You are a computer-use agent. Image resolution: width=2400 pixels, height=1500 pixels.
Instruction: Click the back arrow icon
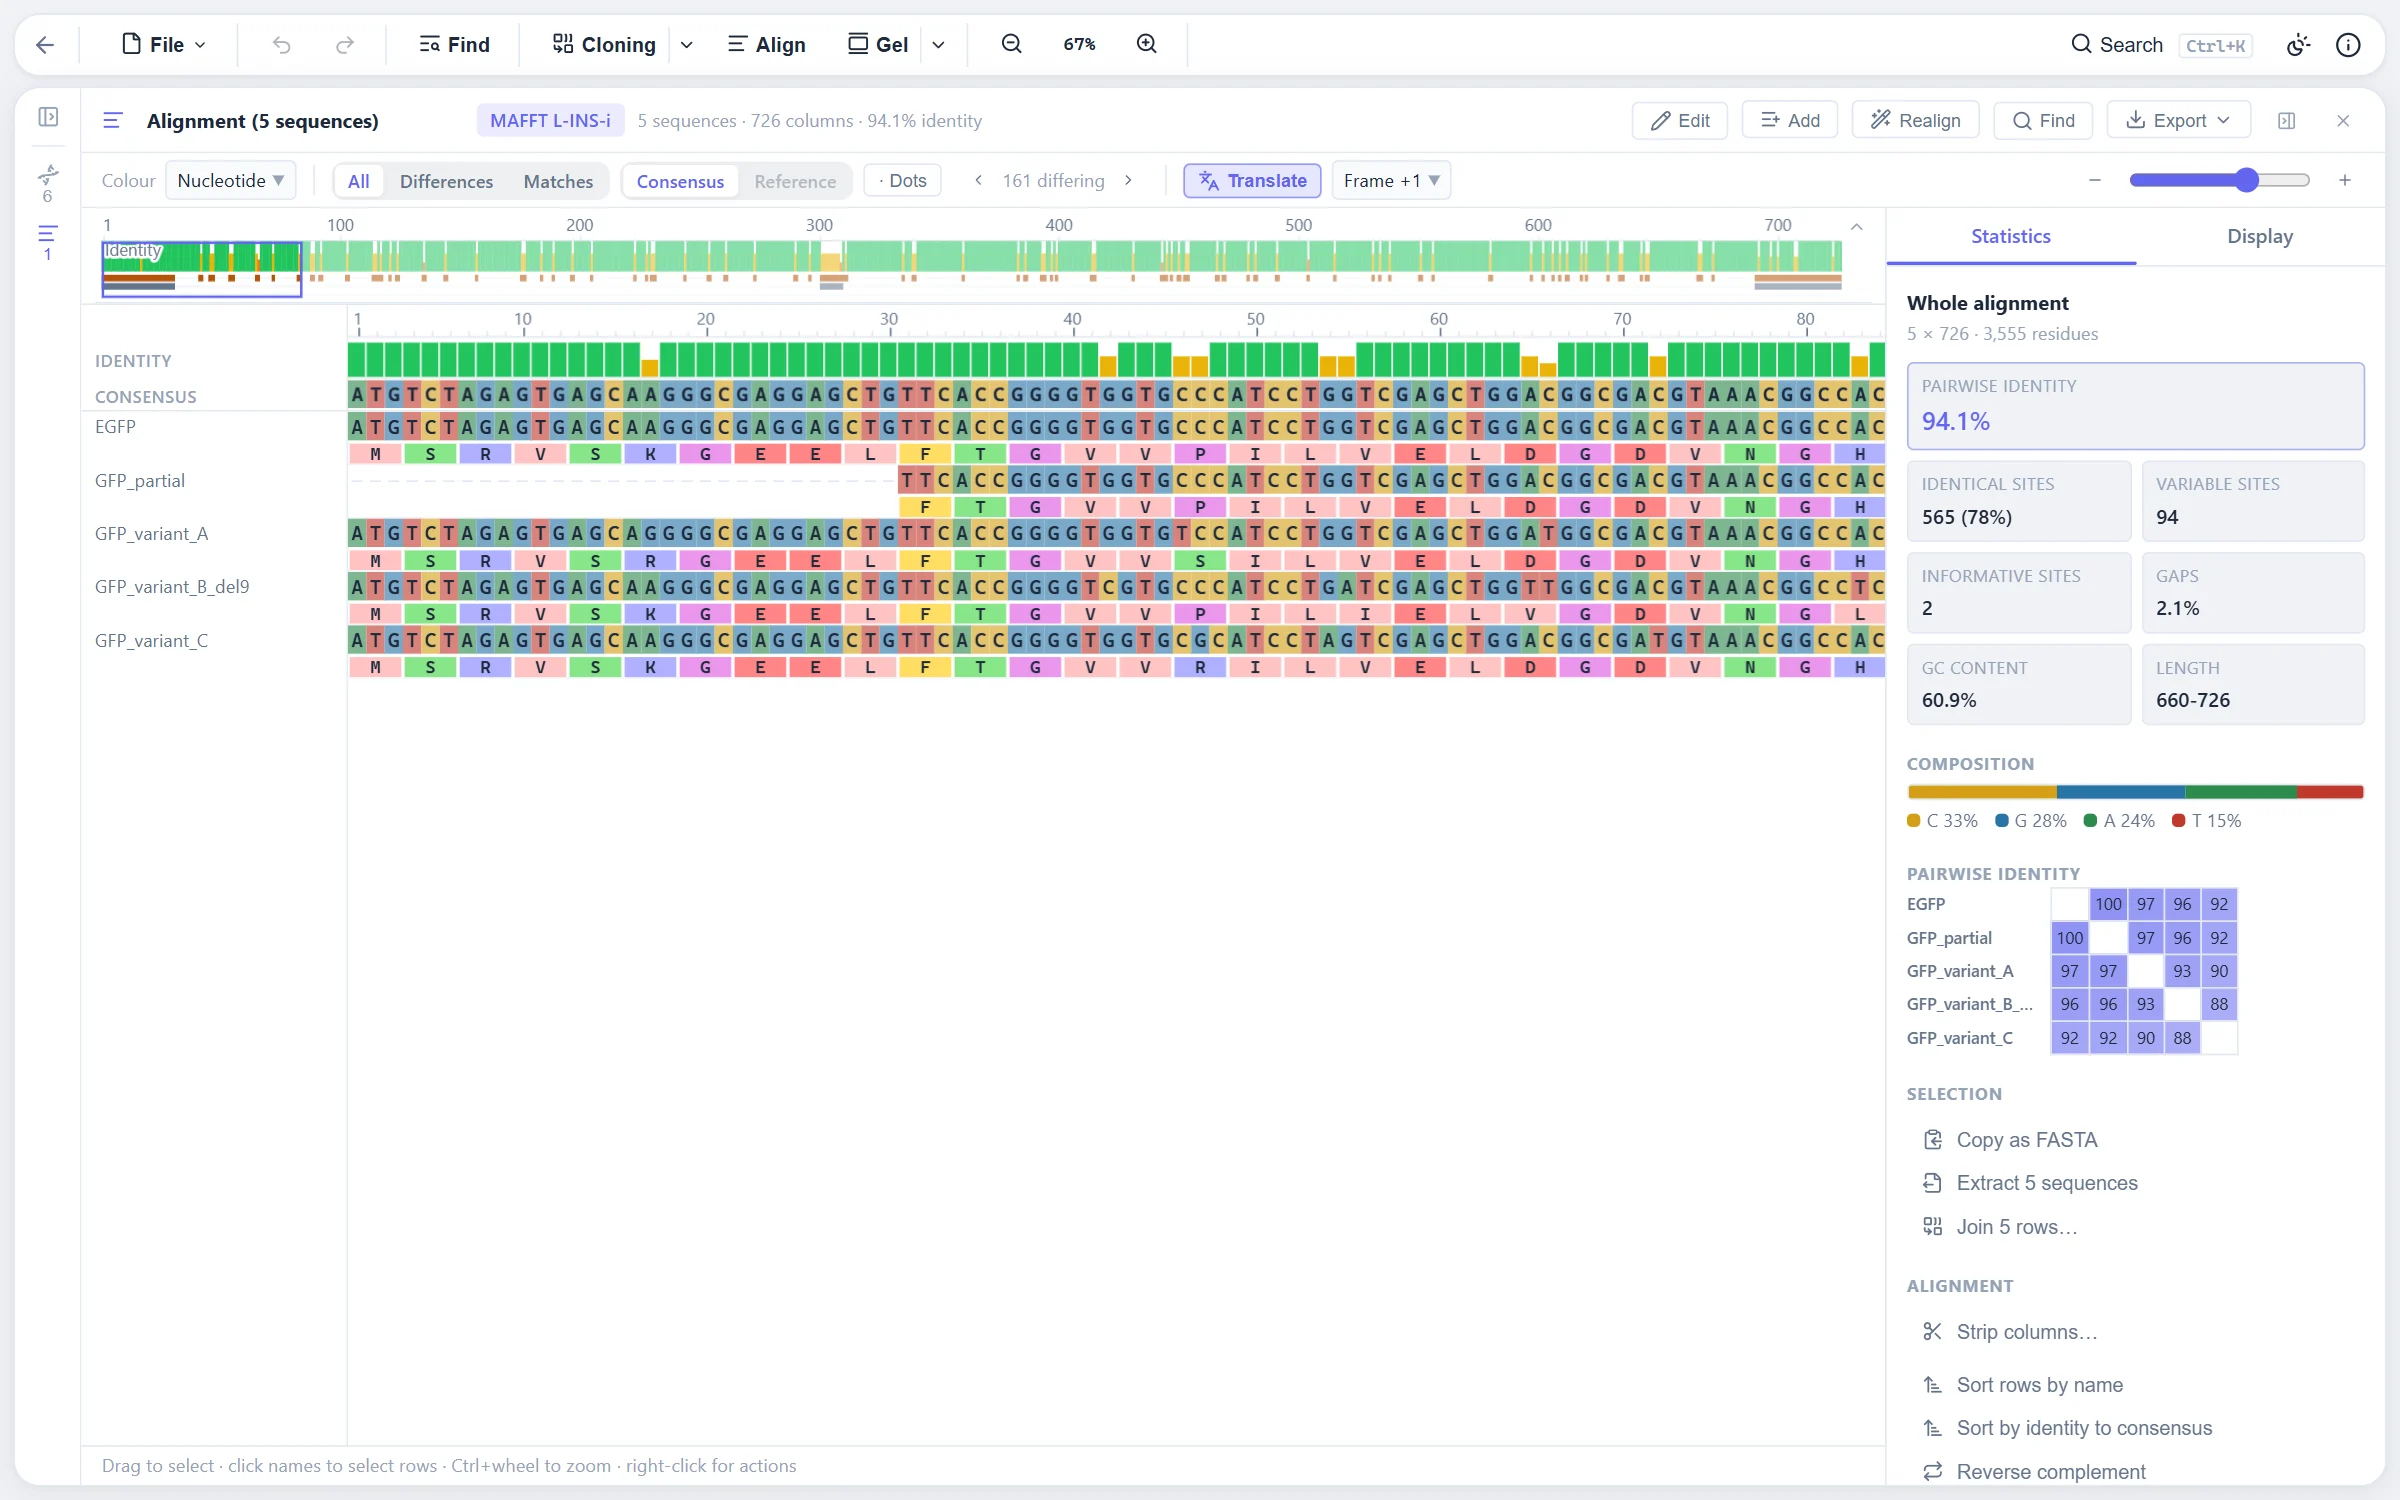[45, 44]
